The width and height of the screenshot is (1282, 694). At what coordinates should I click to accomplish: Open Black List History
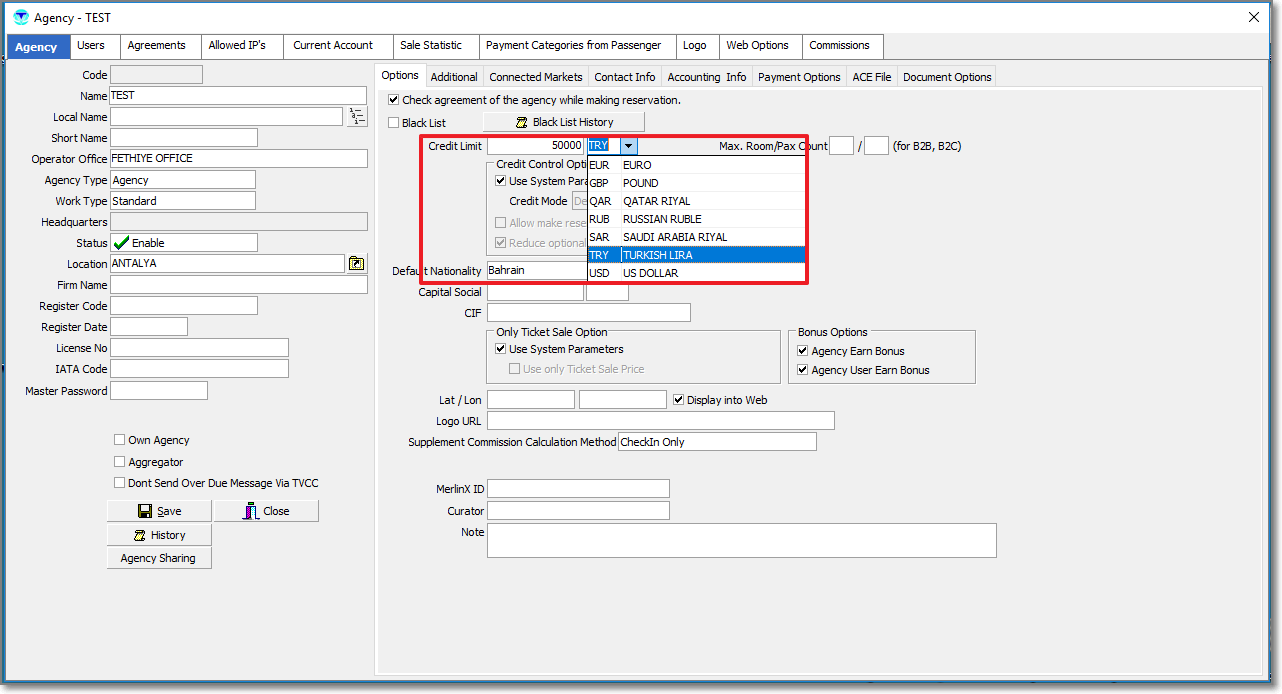[x=564, y=122]
